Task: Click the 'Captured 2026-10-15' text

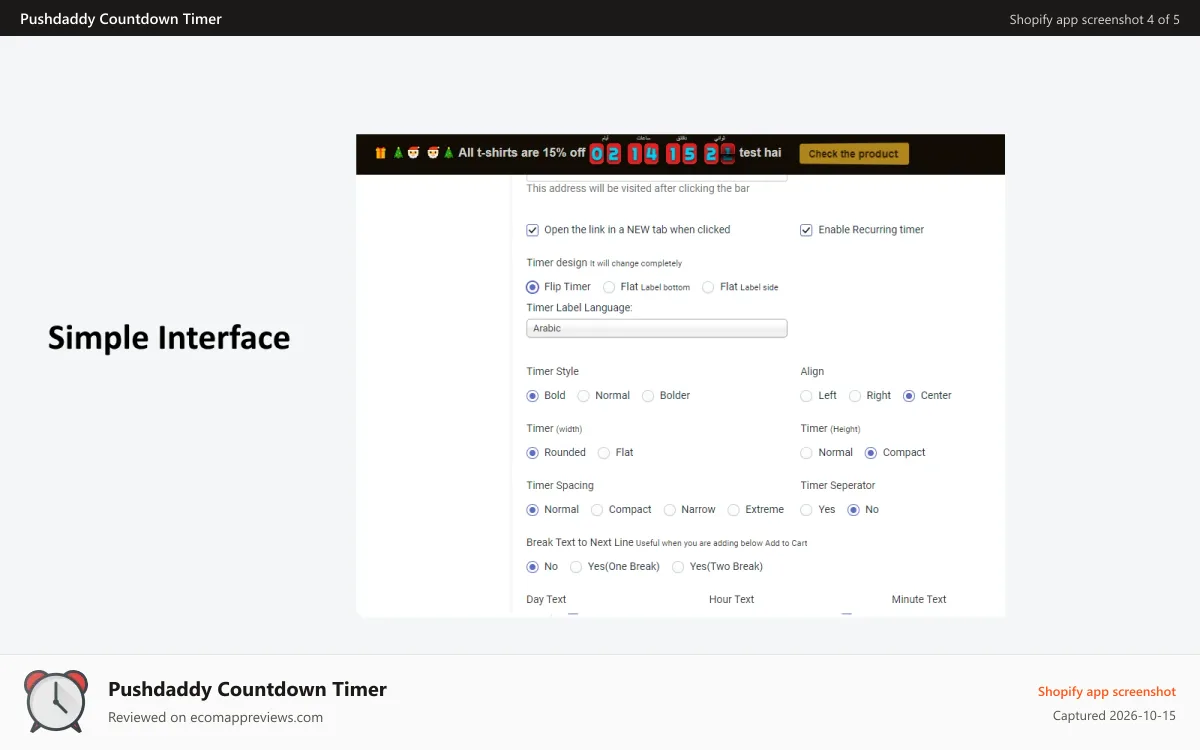Action: 1114,716
